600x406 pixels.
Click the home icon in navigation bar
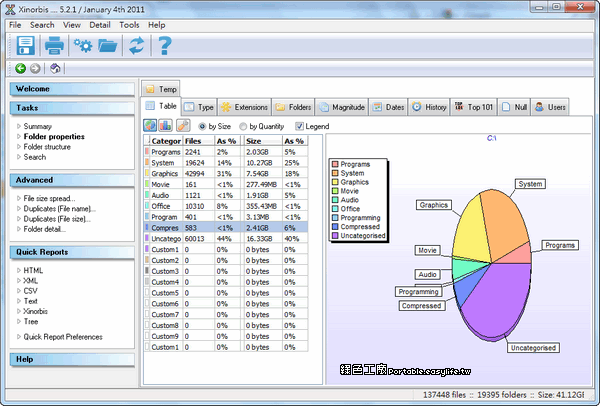(x=55, y=68)
